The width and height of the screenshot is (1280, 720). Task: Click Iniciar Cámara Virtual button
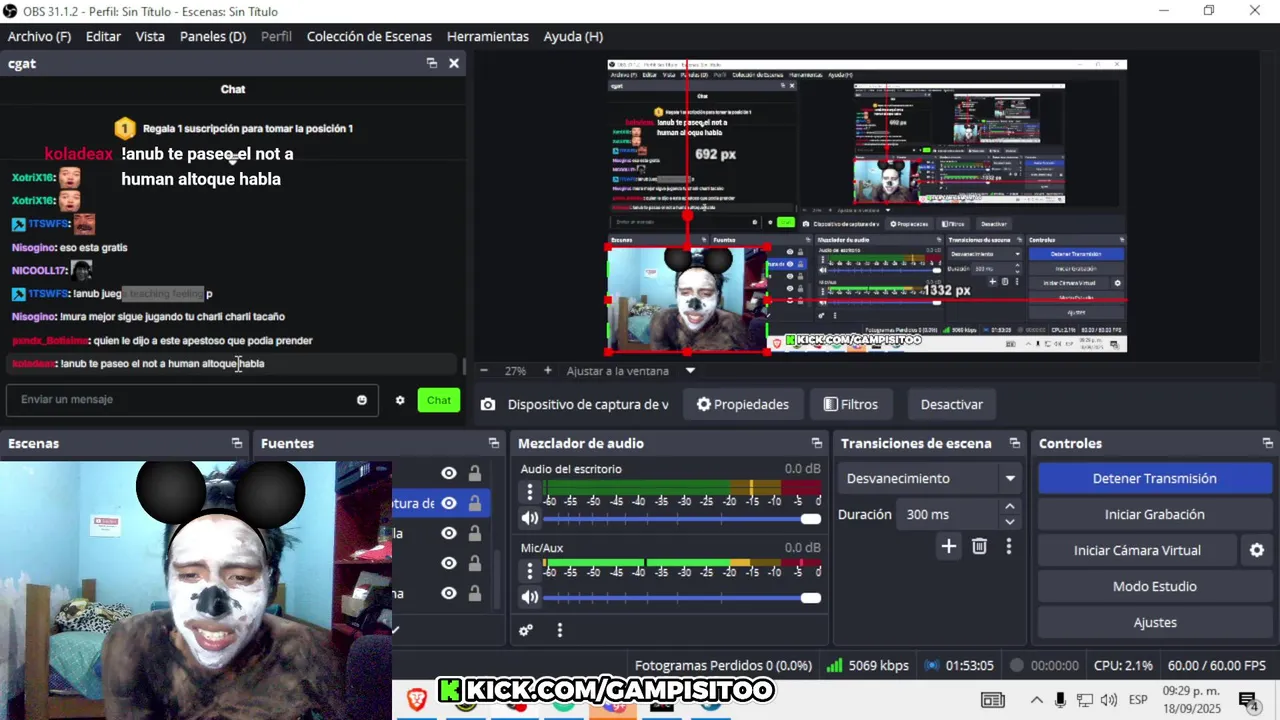coord(1137,550)
